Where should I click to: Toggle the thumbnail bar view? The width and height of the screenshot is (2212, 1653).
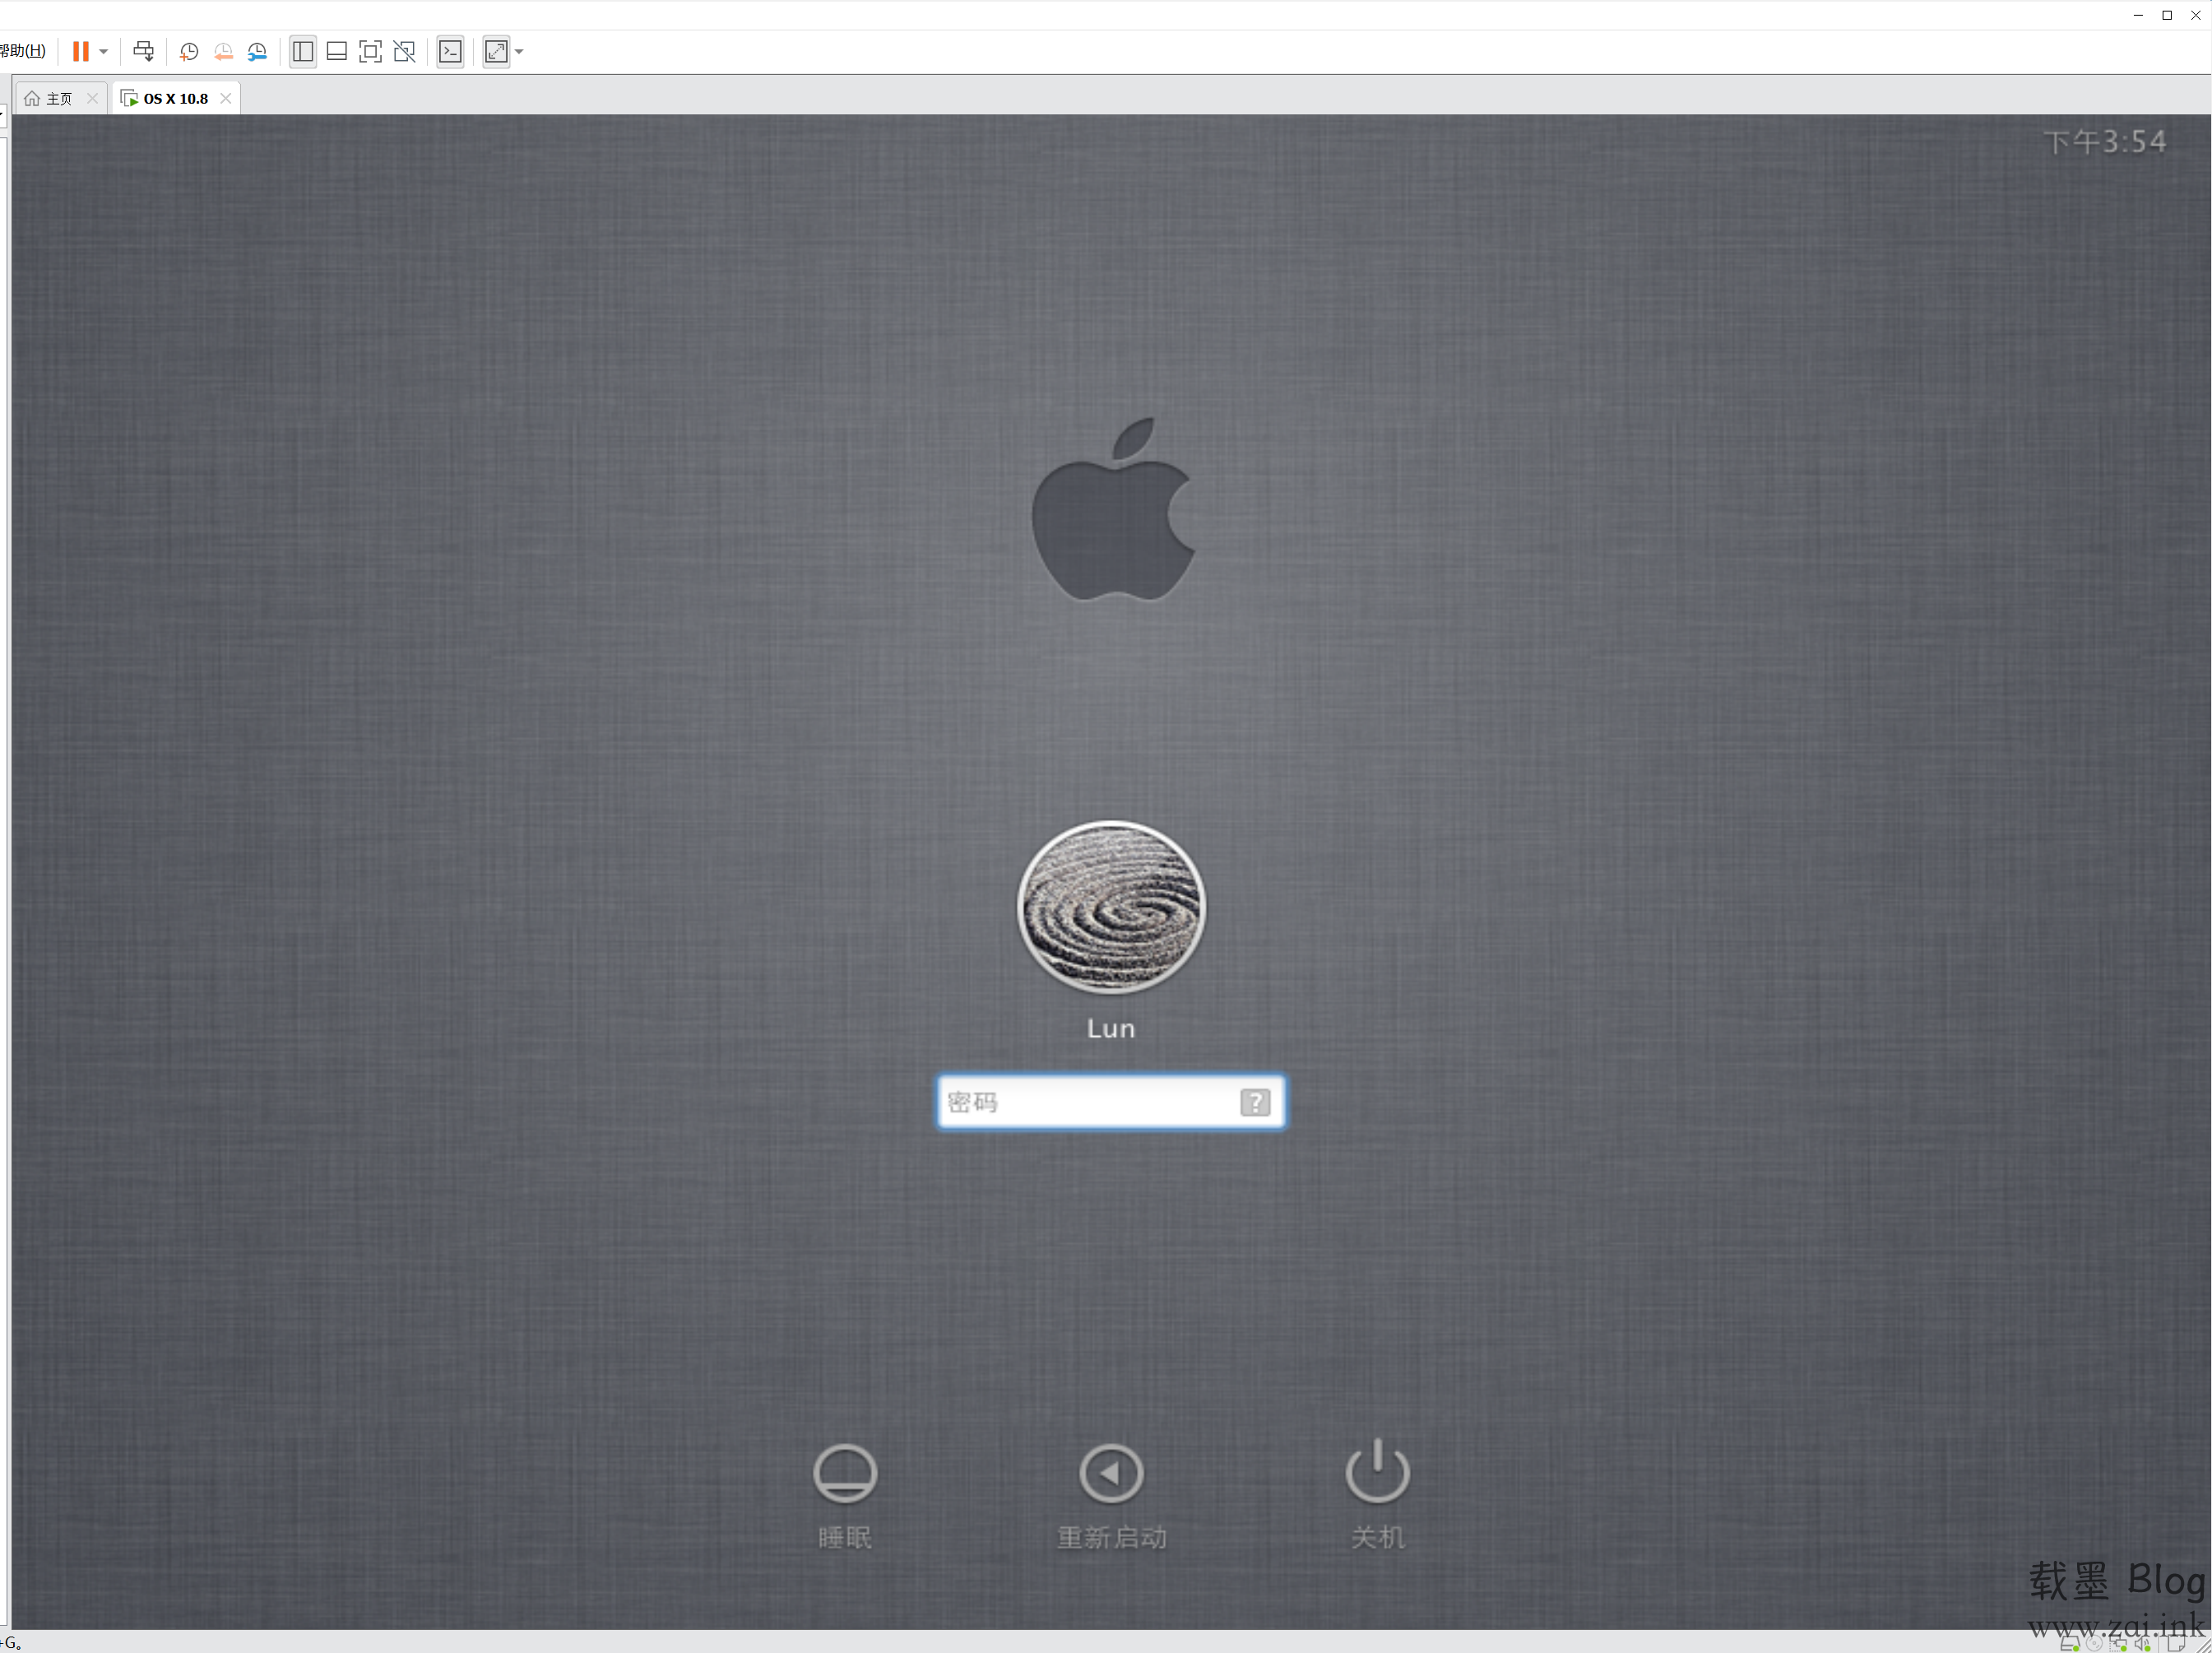click(337, 51)
